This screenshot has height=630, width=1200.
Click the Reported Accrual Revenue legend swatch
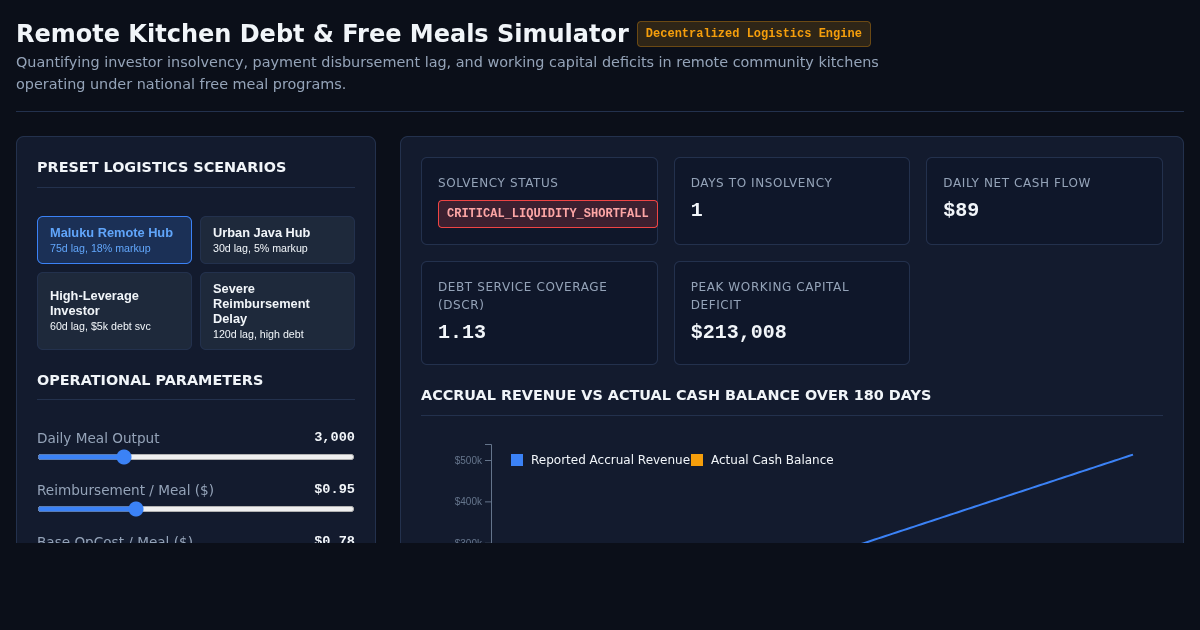[517, 460]
